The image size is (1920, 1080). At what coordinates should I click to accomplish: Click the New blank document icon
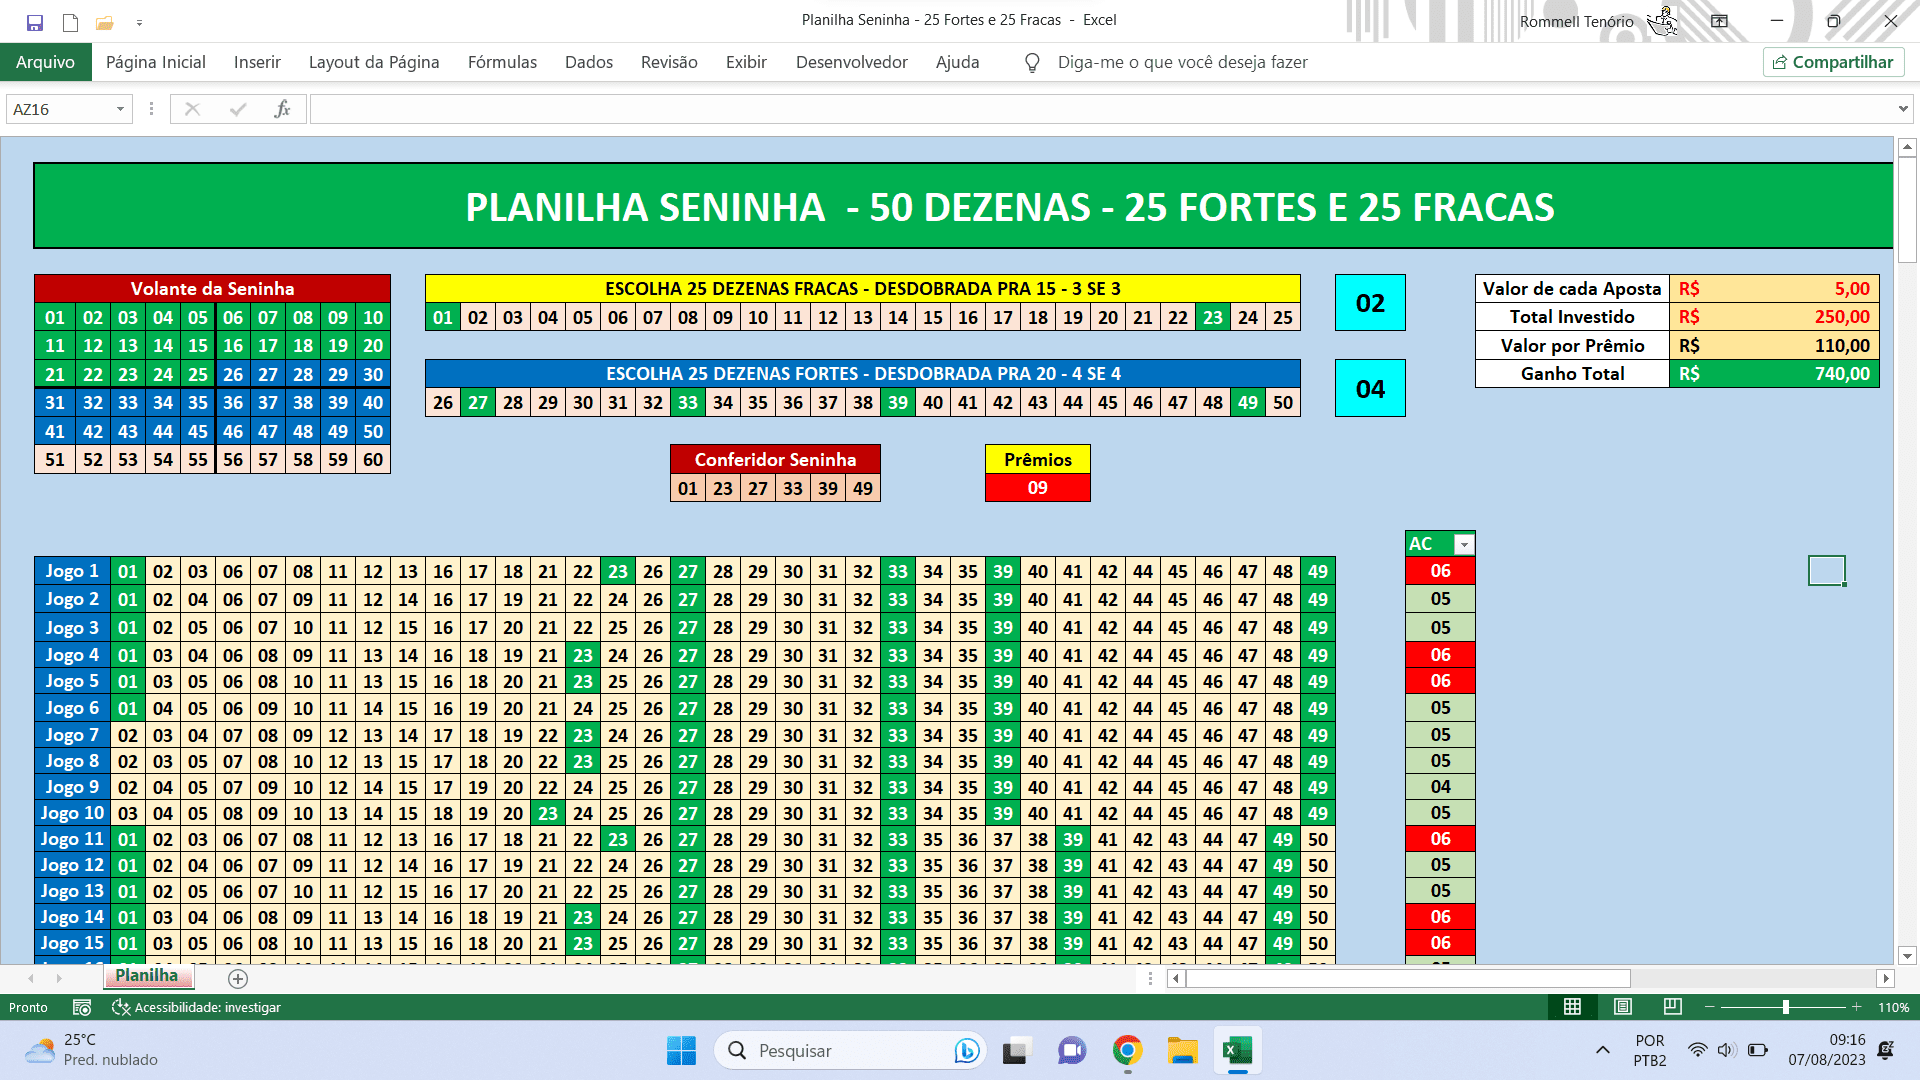point(70,22)
